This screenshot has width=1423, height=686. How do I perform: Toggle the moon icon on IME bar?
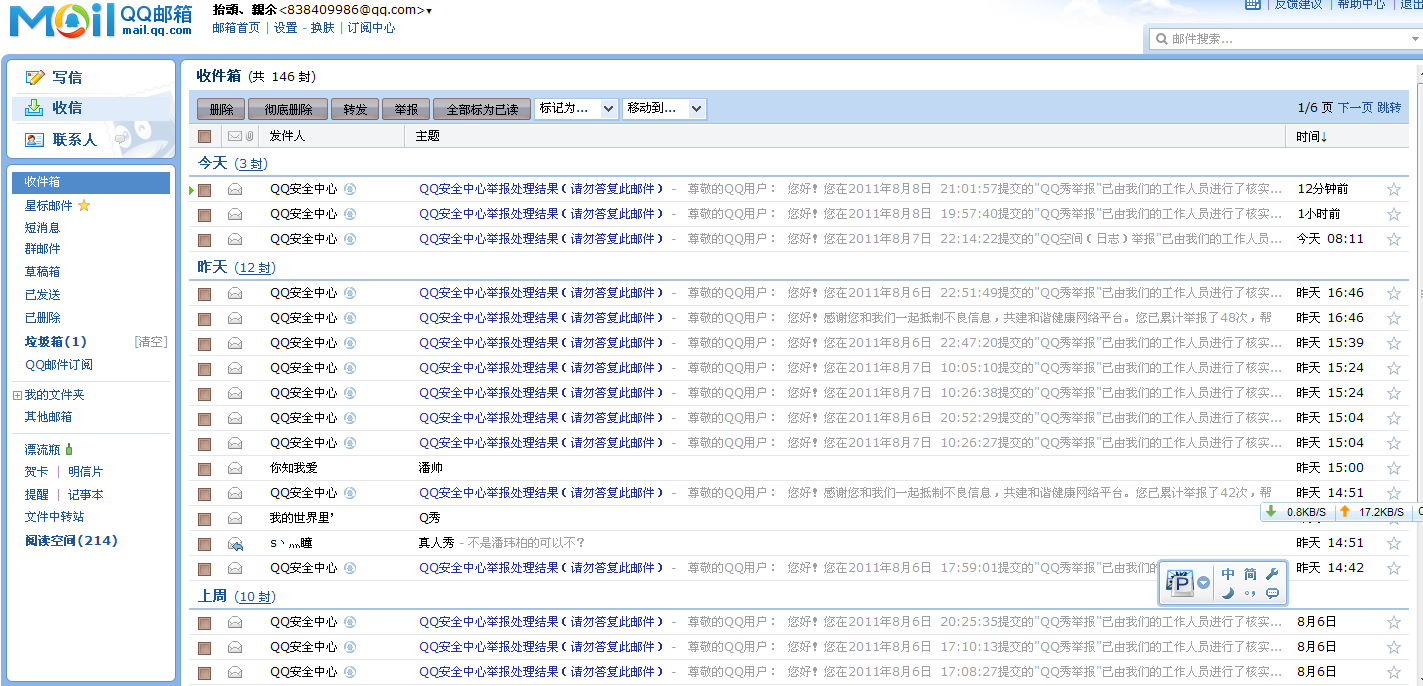(x=1228, y=593)
